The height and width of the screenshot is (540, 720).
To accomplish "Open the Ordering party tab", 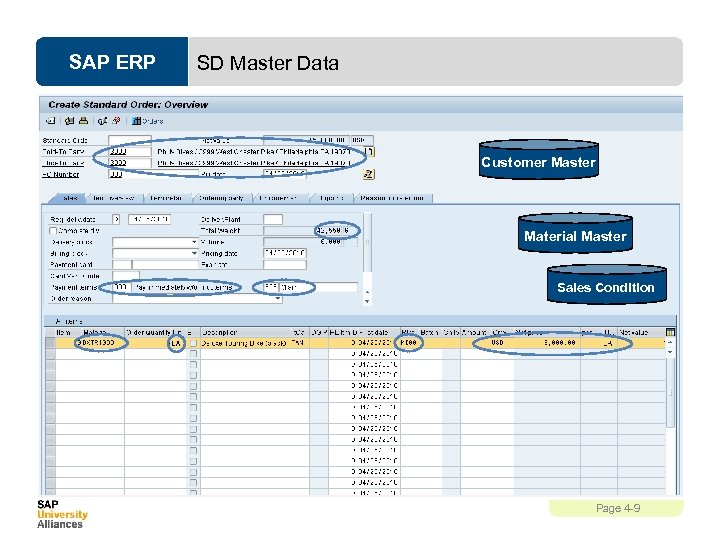I will 221,198.
